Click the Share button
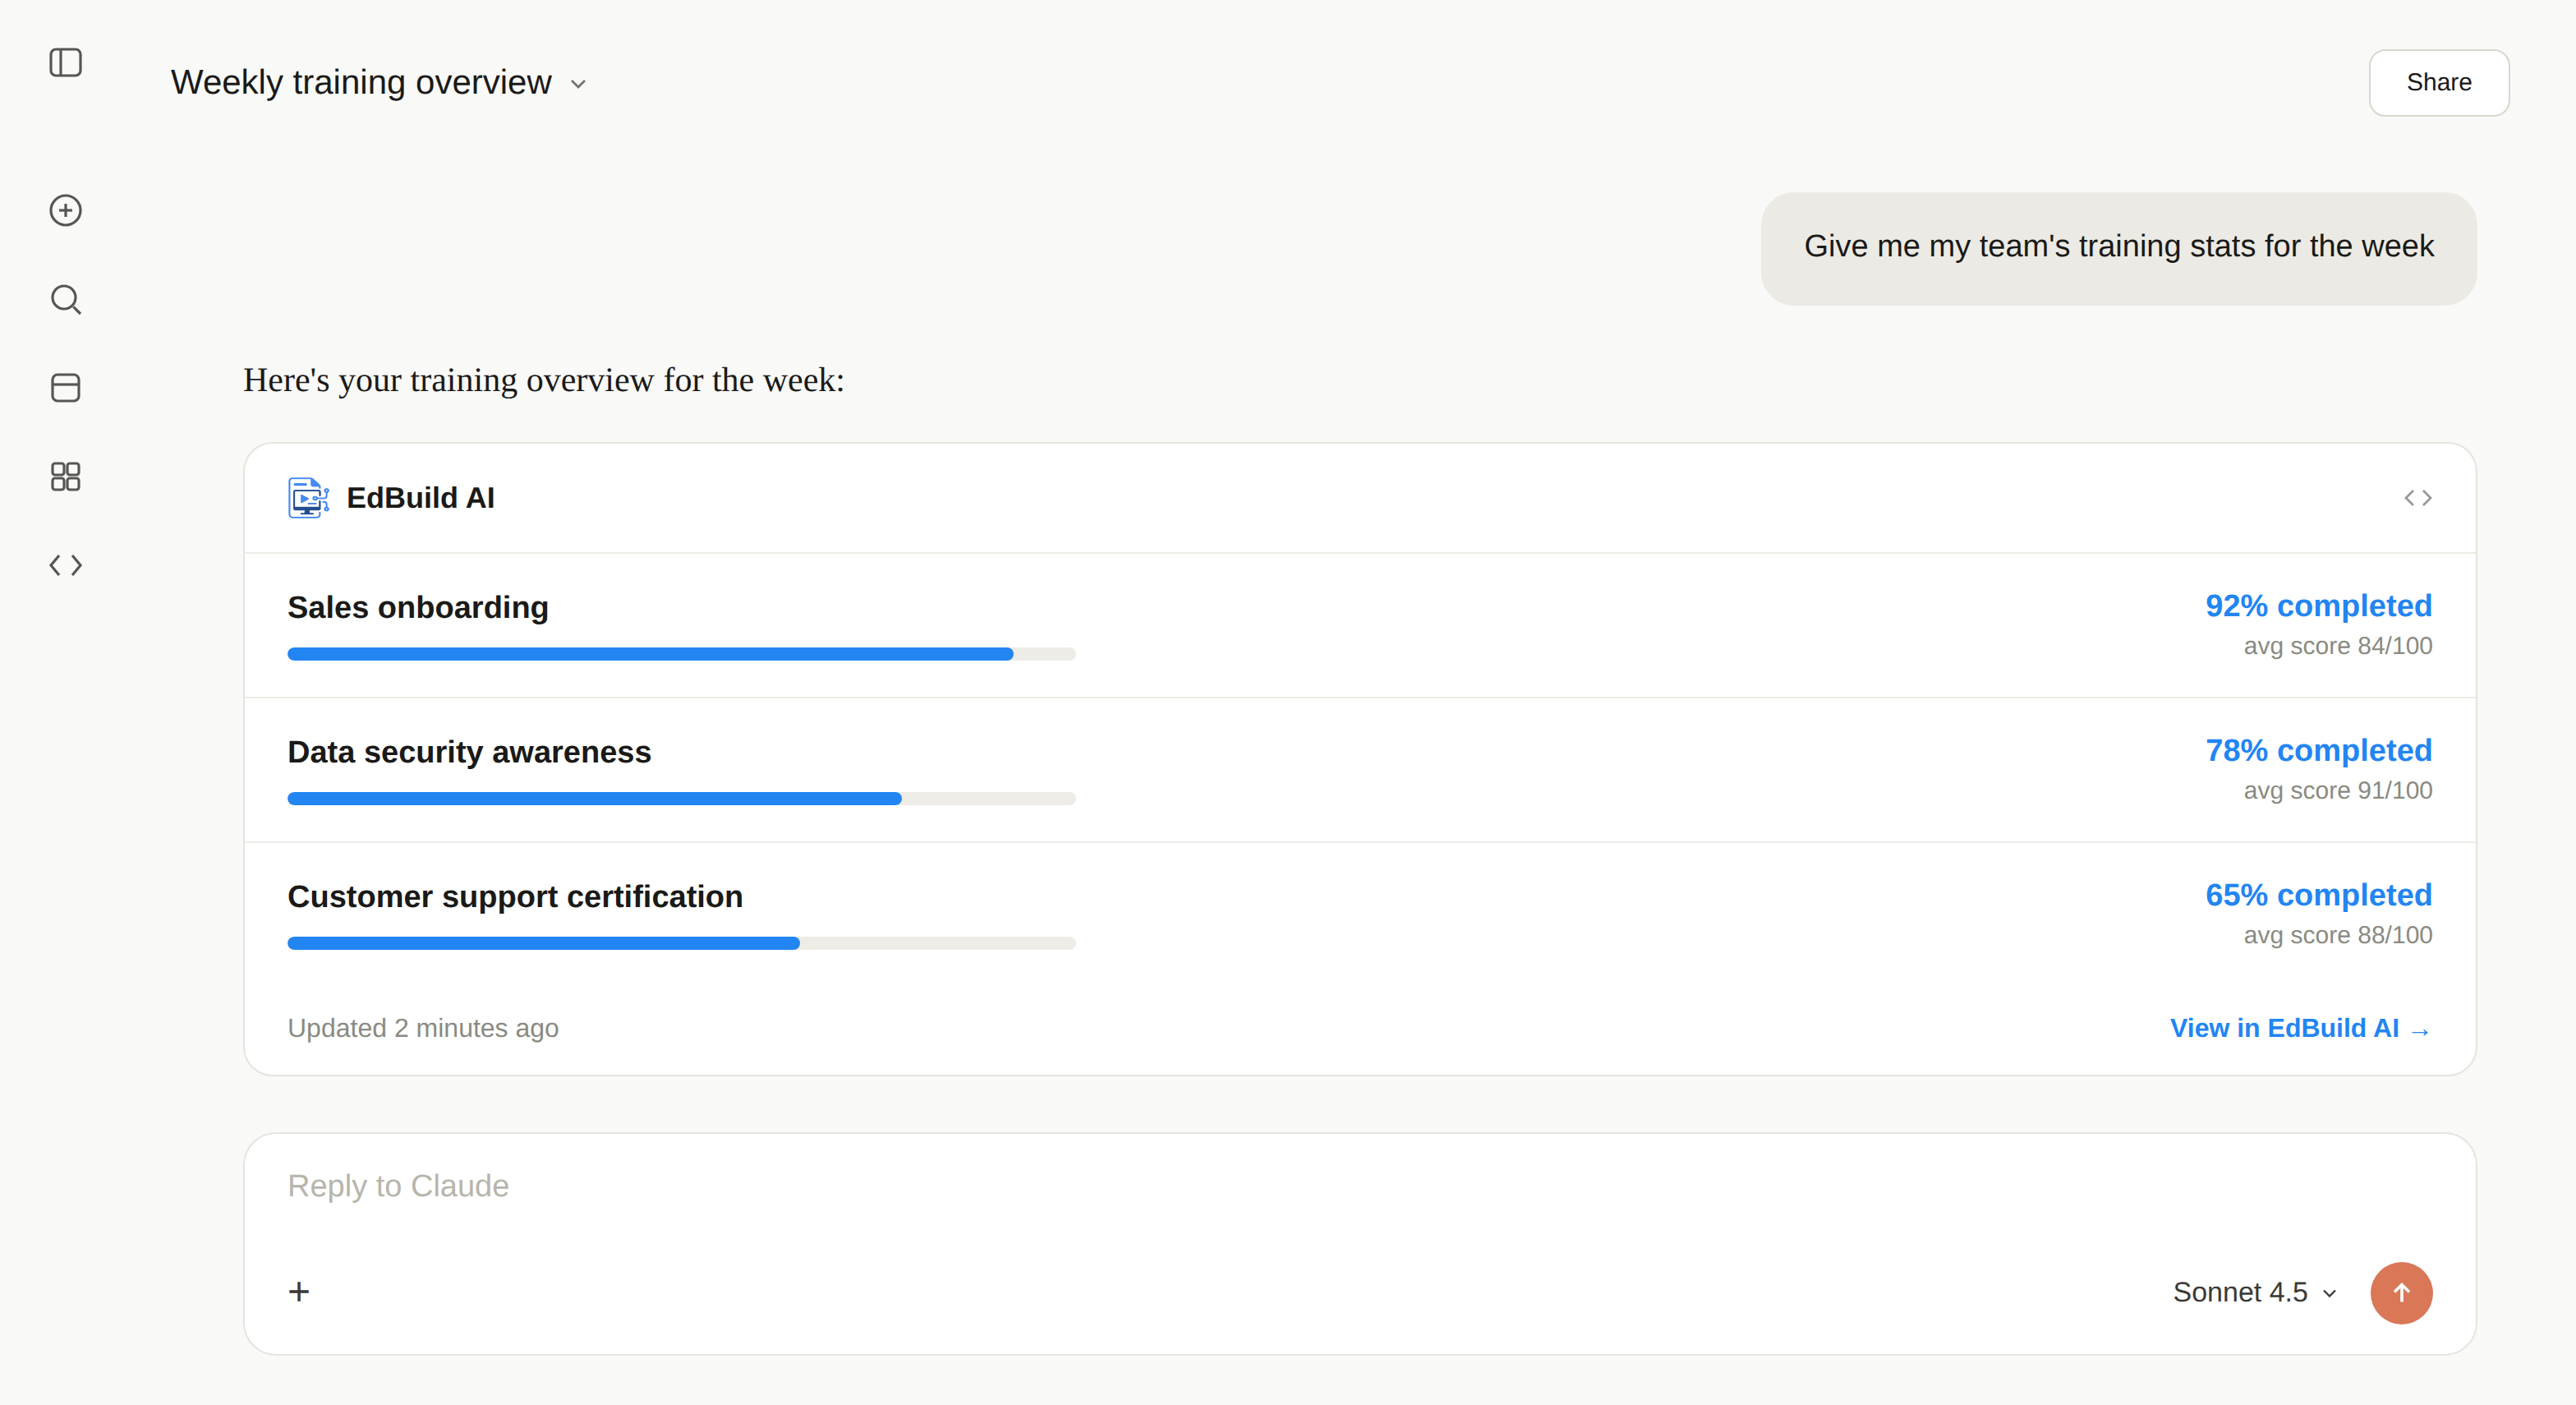Image resolution: width=2576 pixels, height=1405 pixels. (2438, 82)
